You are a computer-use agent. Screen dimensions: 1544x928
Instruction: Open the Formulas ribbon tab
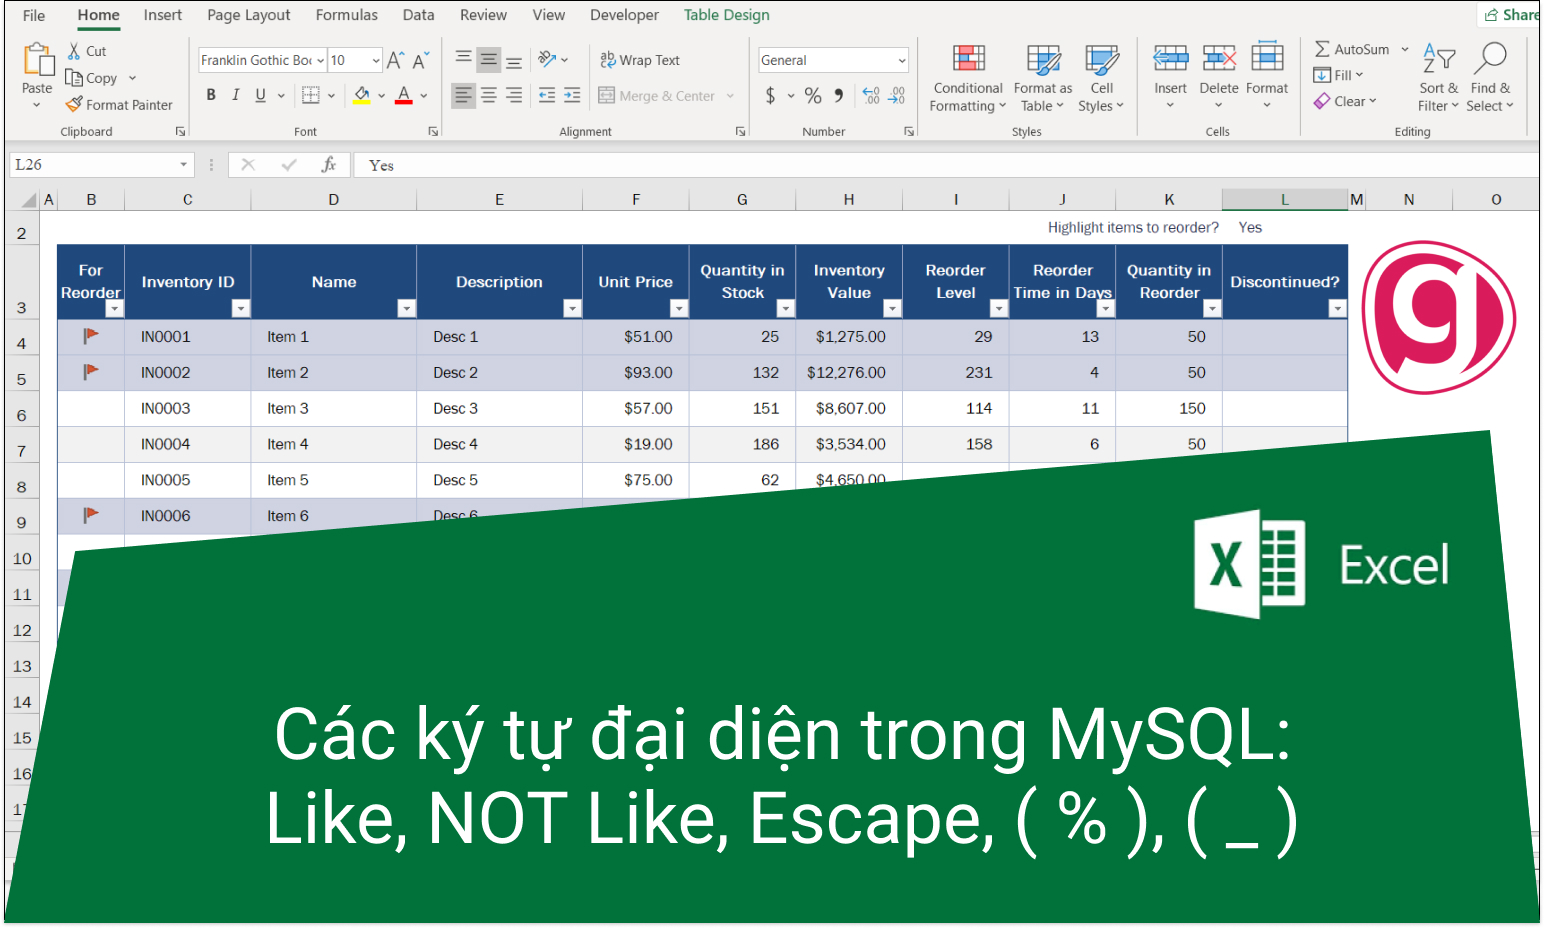(346, 15)
